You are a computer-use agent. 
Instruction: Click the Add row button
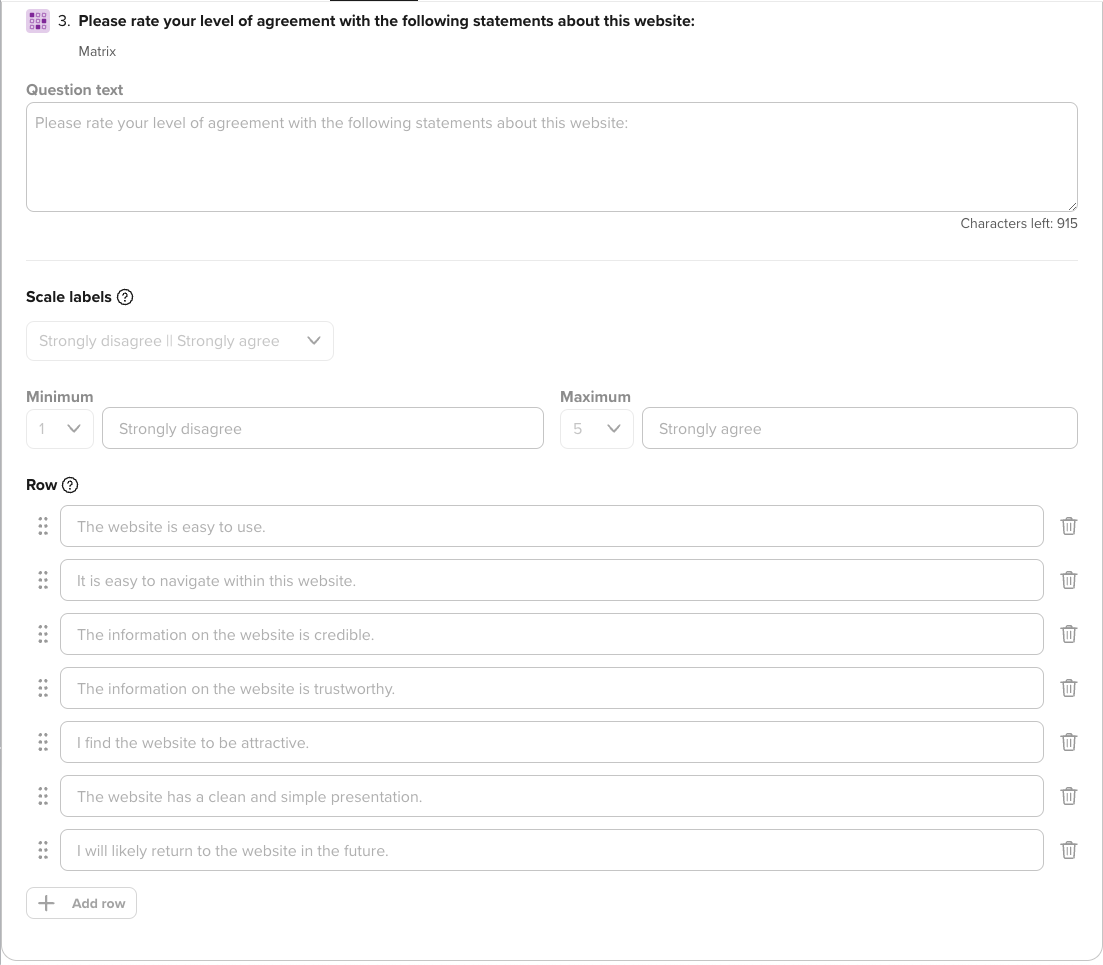[82, 903]
